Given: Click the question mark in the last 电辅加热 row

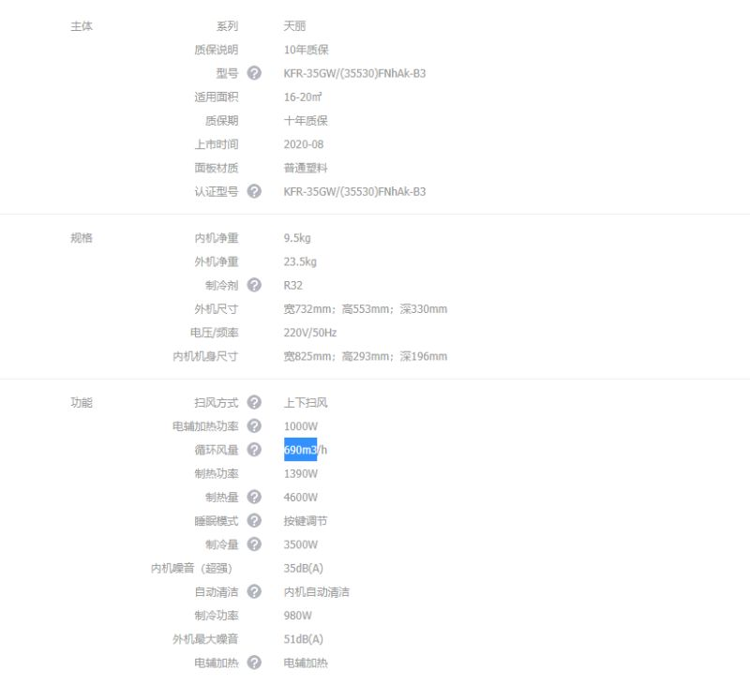Looking at the screenshot, I should pos(254,663).
